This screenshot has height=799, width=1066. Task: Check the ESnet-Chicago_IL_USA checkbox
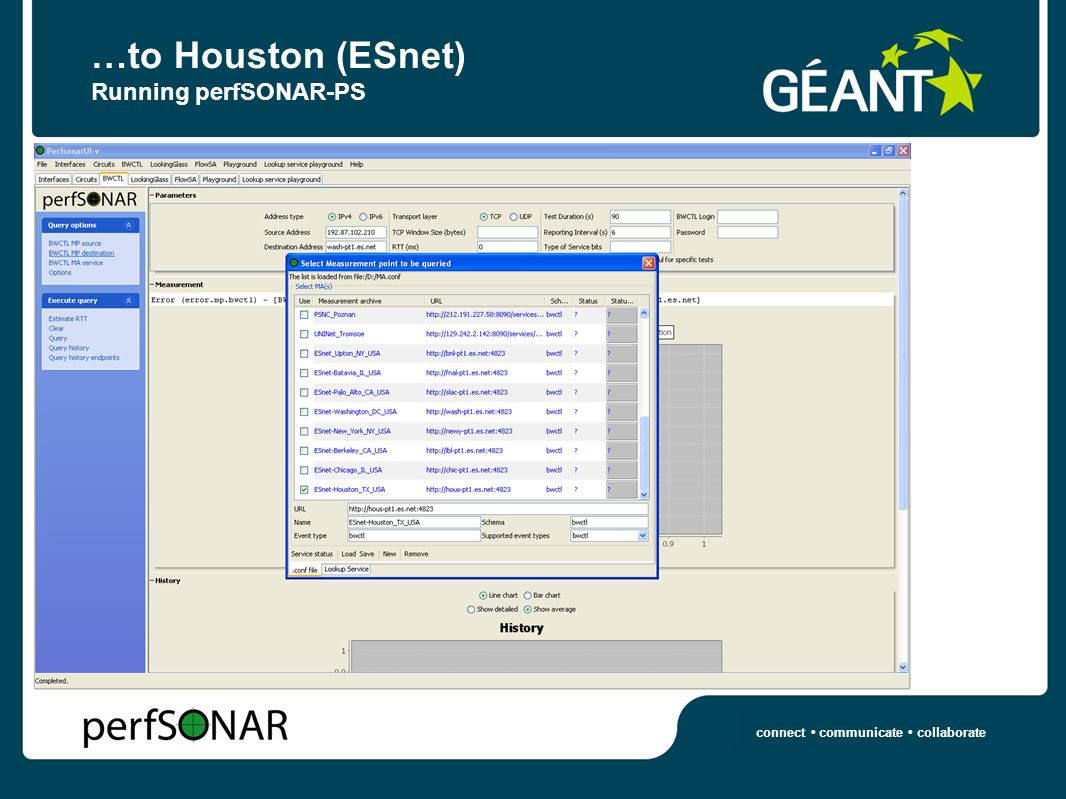tap(304, 470)
